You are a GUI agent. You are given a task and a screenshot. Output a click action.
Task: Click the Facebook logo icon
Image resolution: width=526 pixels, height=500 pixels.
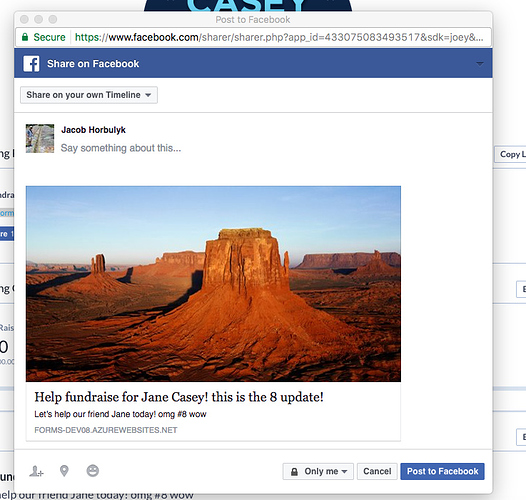pyautogui.click(x=31, y=63)
